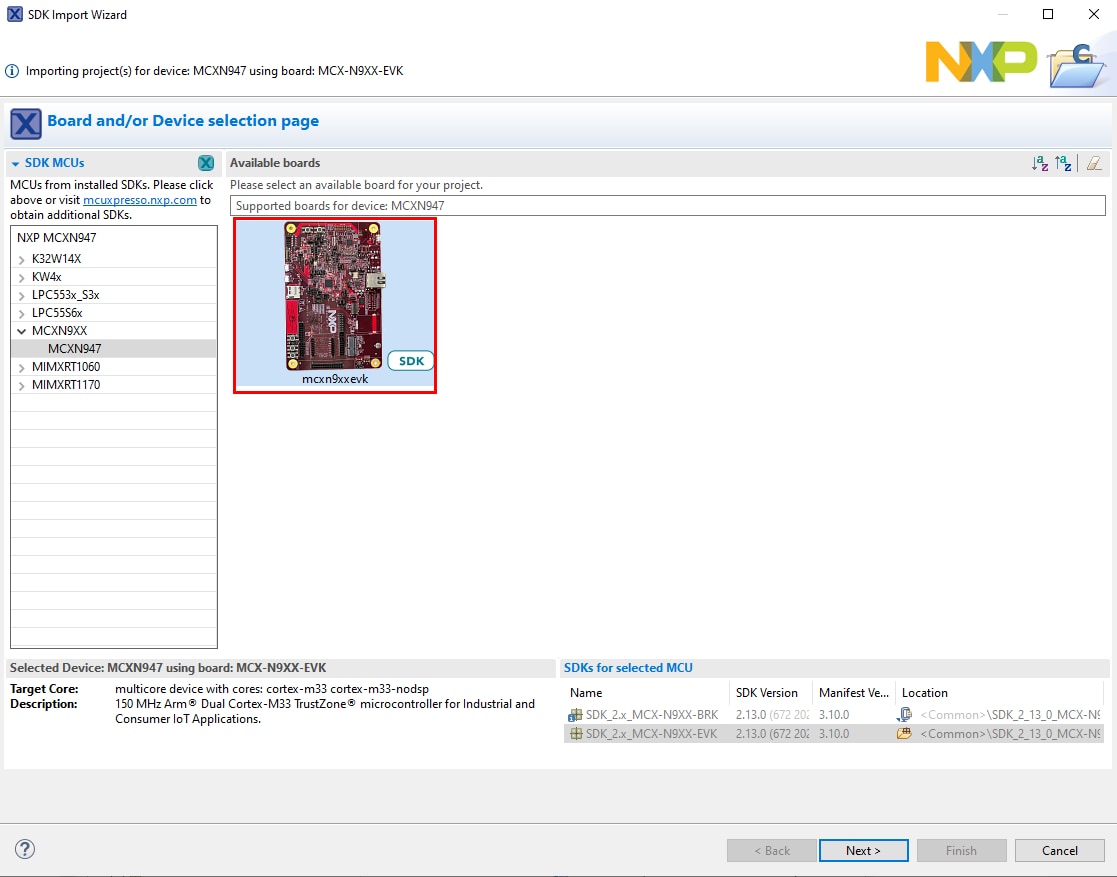Click the board filter text field
The image size is (1117, 877).
click(667, 205)
